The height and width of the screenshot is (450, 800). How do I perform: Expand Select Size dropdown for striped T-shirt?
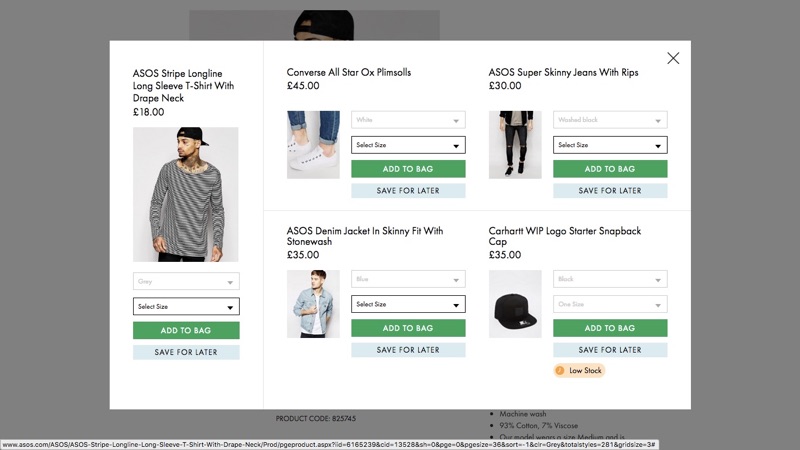[186, 307]
